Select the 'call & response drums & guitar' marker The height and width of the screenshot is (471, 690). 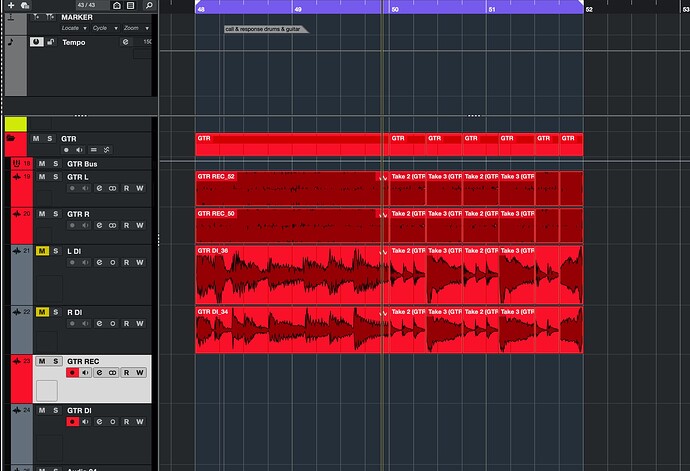pos(266,29)
